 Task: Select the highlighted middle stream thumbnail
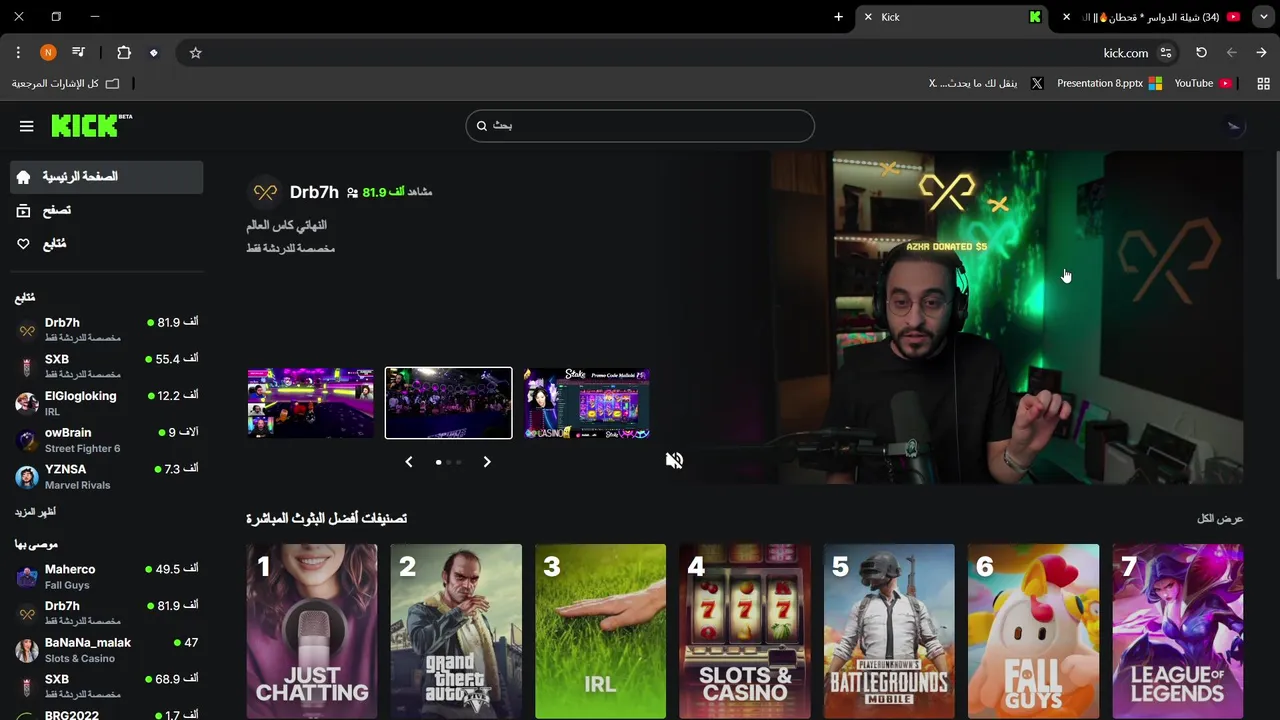point(448,403)
